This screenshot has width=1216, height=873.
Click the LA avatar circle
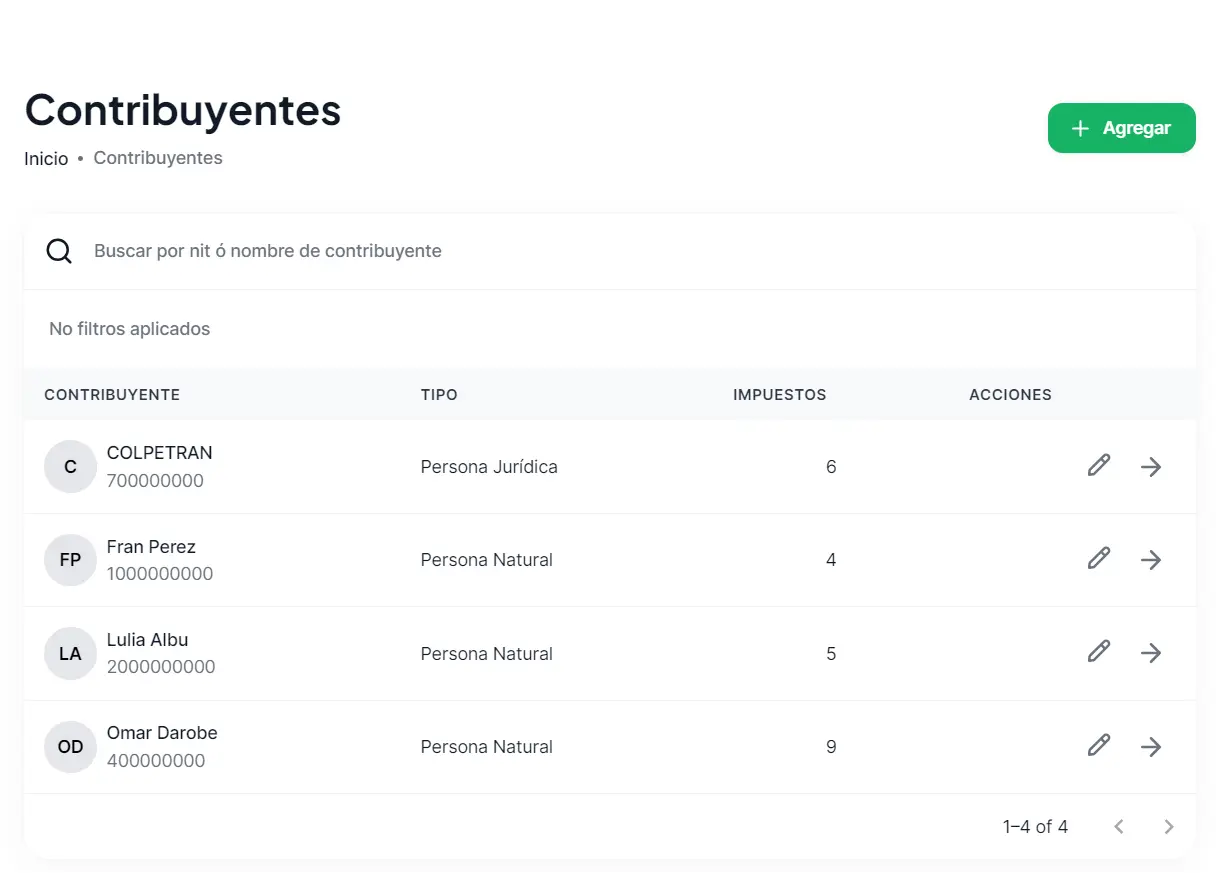(70, 654)
